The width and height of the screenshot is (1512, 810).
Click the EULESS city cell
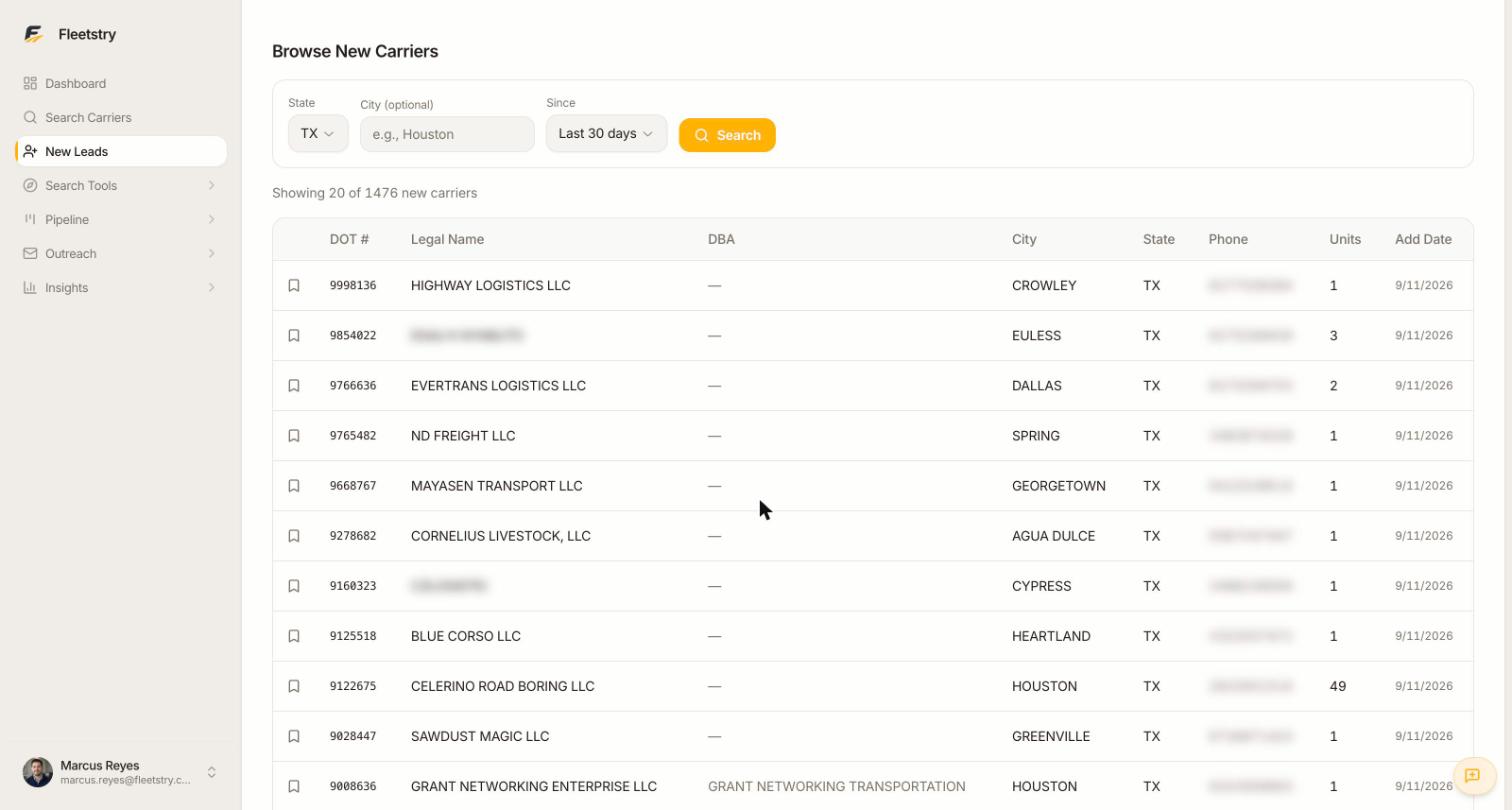1037,336
